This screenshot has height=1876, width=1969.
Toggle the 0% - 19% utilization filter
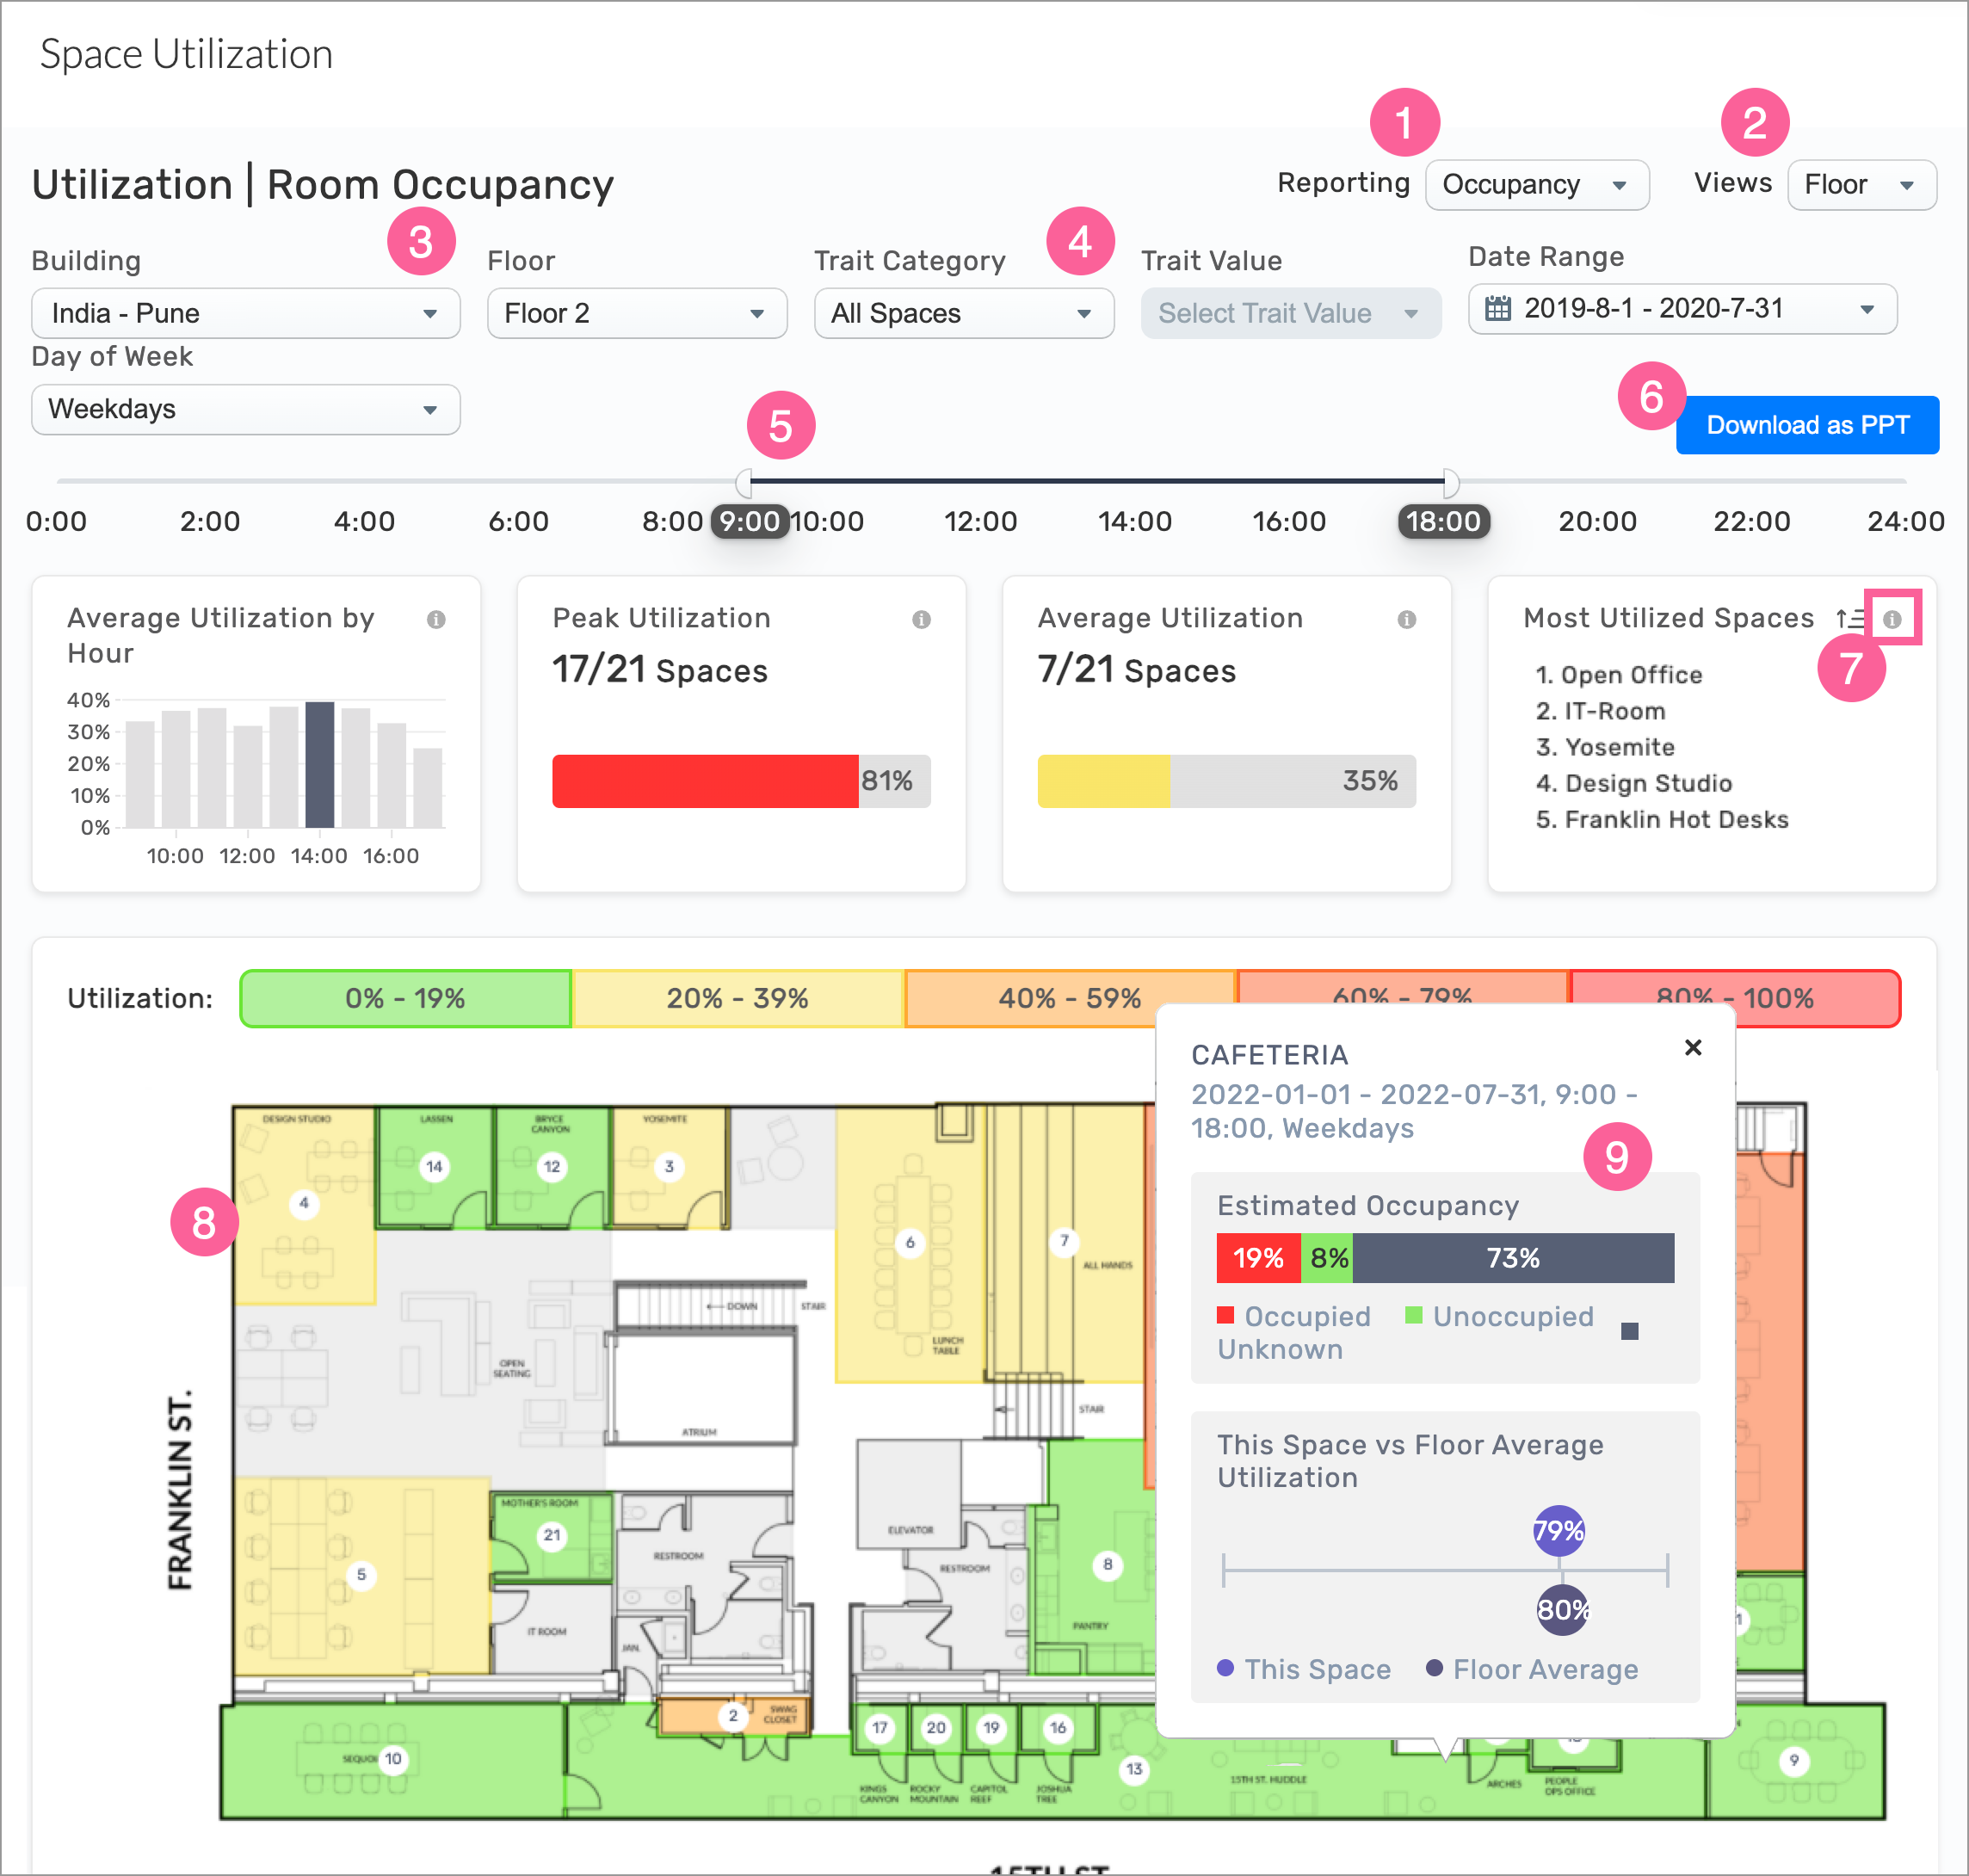(x=405, y=998)
